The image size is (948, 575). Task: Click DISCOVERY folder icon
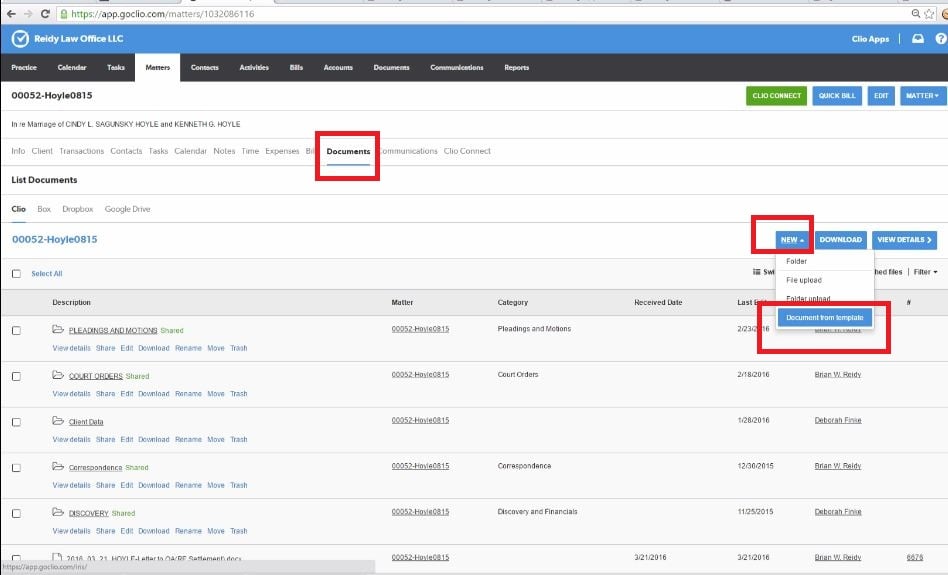pos(58,513)
